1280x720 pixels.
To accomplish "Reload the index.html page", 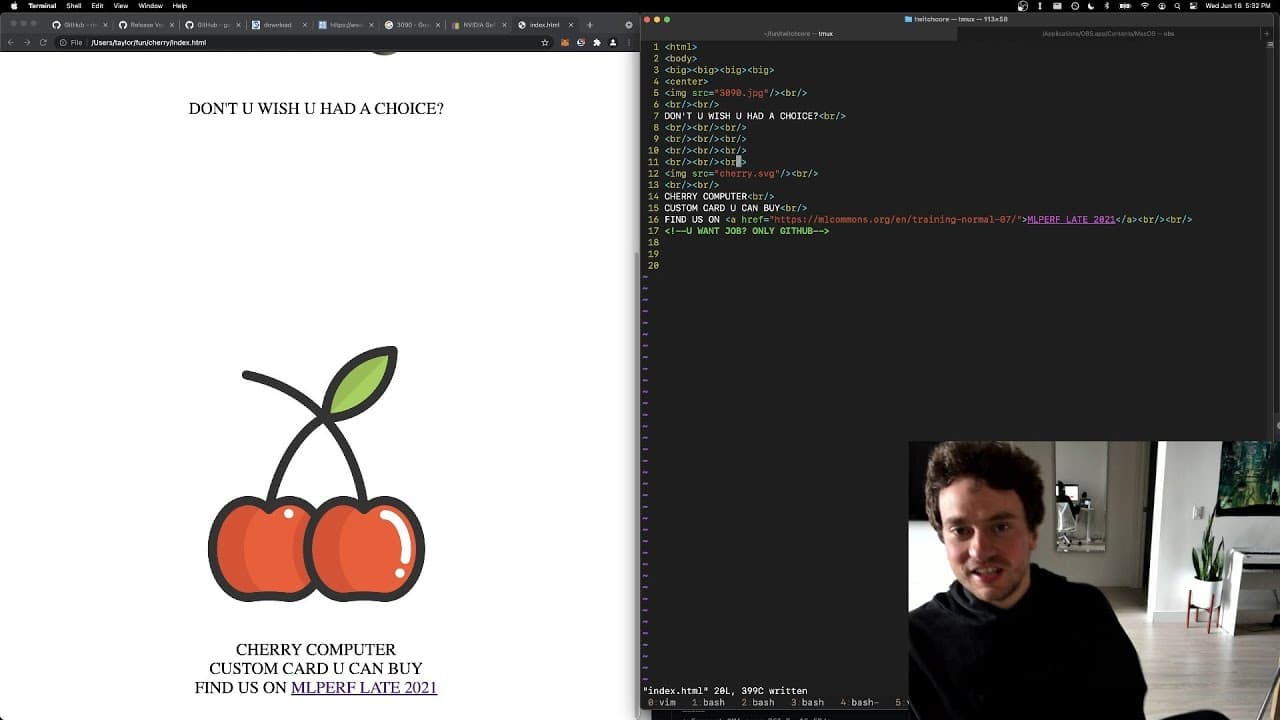I will pyautogui.click(x=43, y=43).
